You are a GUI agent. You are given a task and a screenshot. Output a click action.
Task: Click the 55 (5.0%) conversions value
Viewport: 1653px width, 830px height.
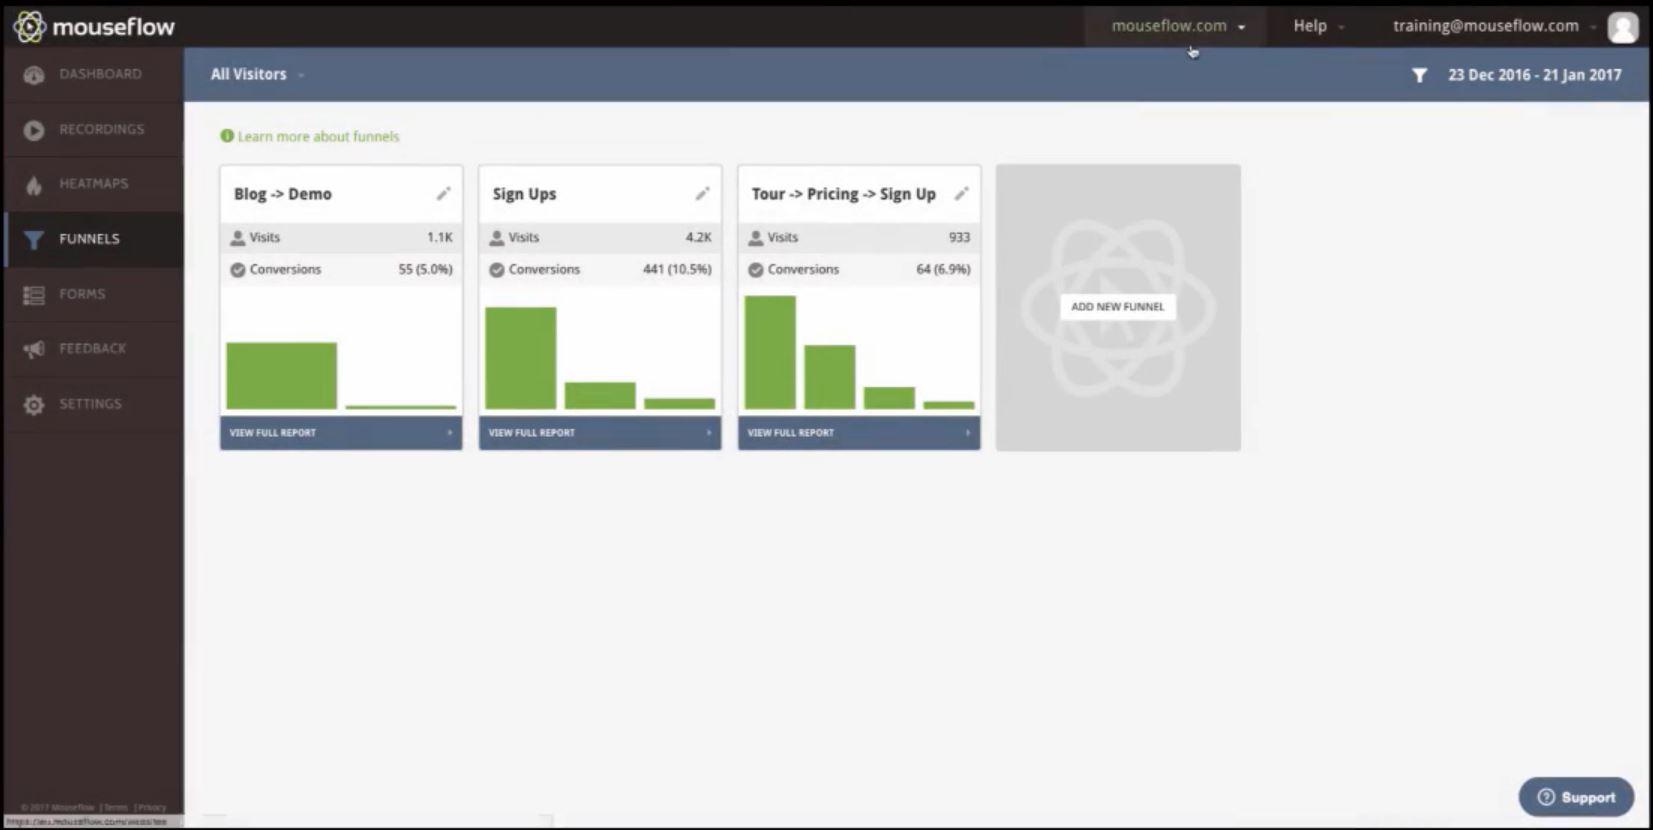pos(425,270)
